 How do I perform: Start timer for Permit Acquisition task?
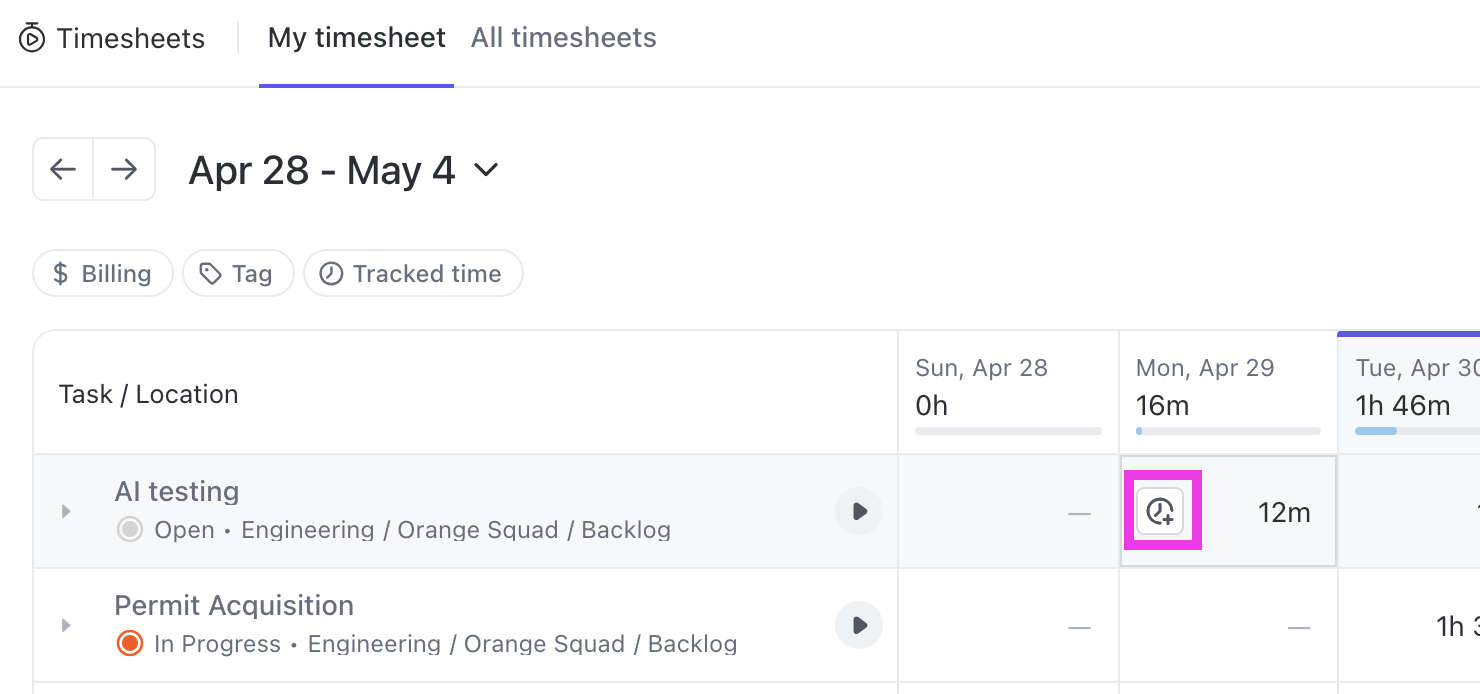(x=858, y=625)
